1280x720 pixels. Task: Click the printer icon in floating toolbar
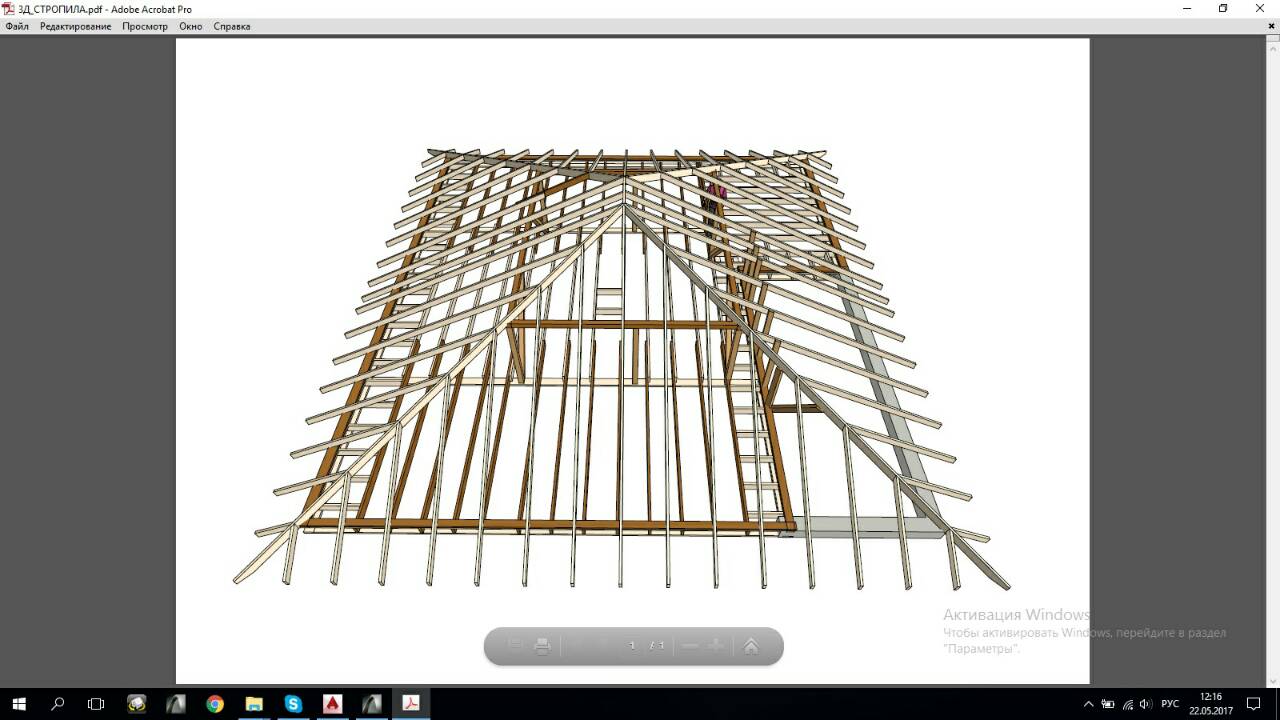tap(542, 646)
